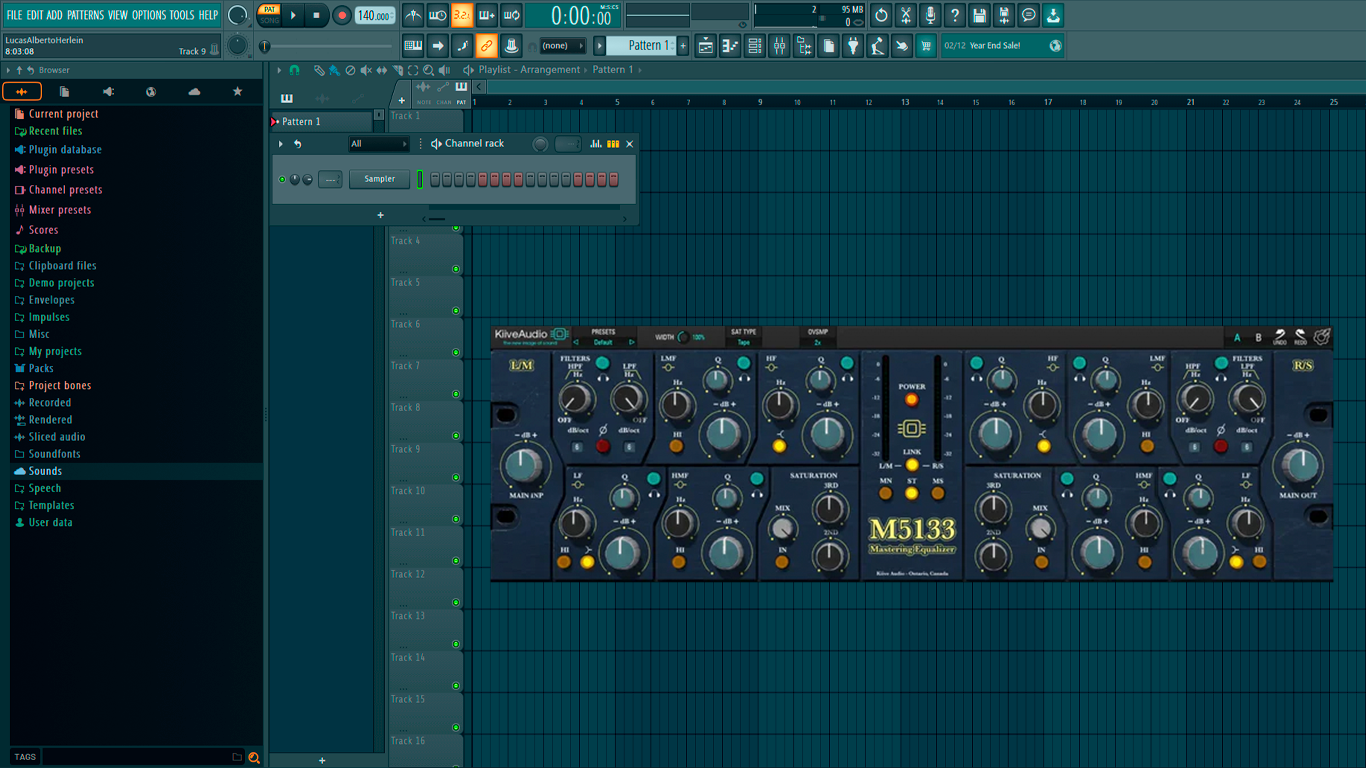Toggle the LINK button on M5133
1366x768 pixels.
911,465
